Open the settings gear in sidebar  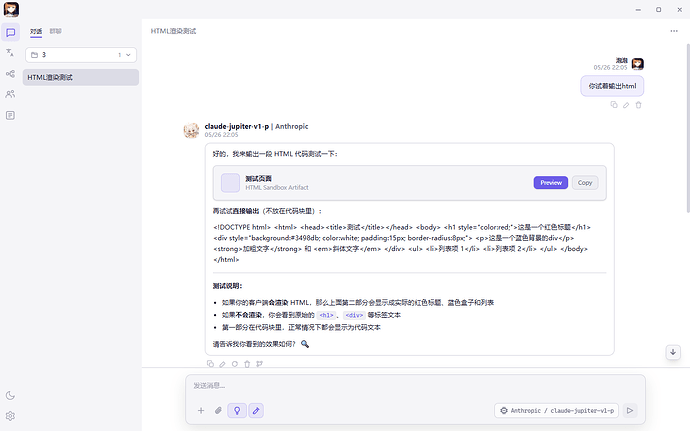10,416
